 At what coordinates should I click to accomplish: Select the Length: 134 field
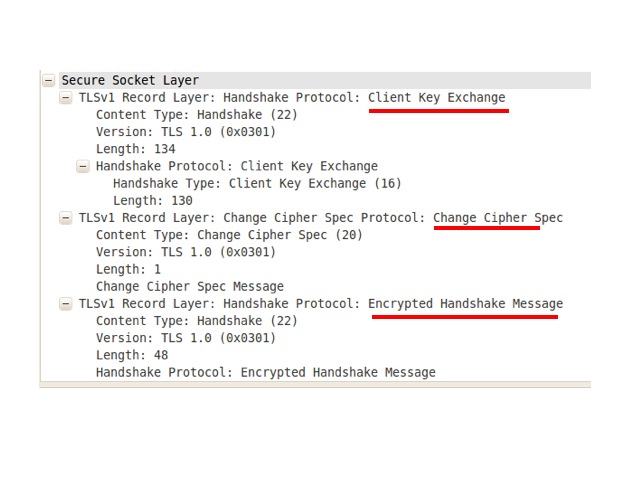pos(136,149)
